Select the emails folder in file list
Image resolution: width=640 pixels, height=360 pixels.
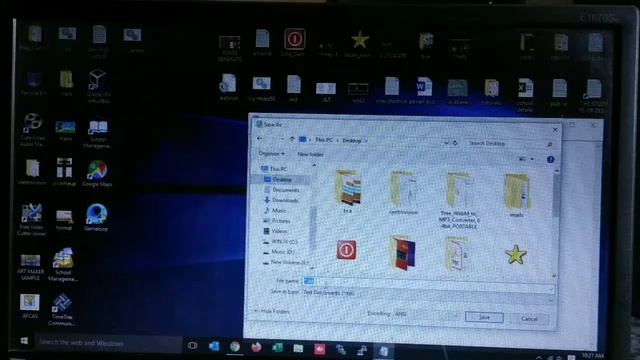[x=516, y=196]
